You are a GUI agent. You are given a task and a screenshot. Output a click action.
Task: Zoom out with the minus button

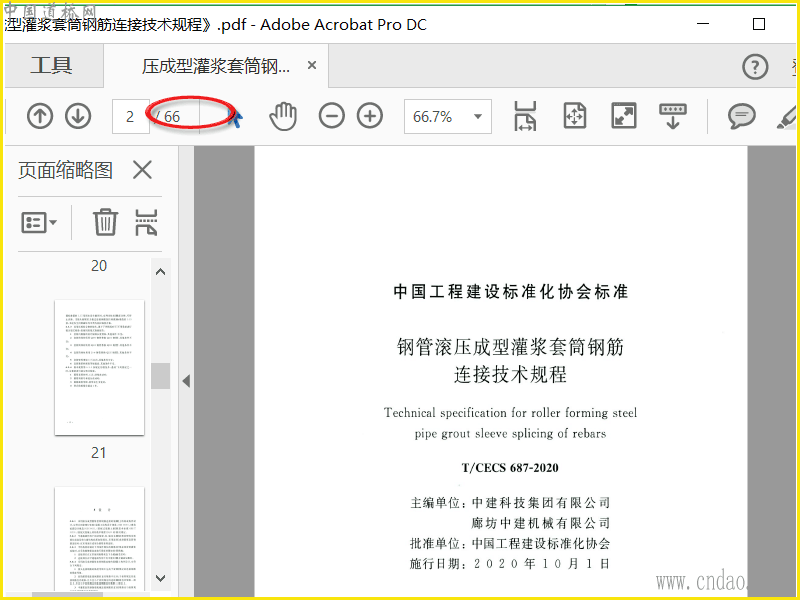tap(332, 116)
